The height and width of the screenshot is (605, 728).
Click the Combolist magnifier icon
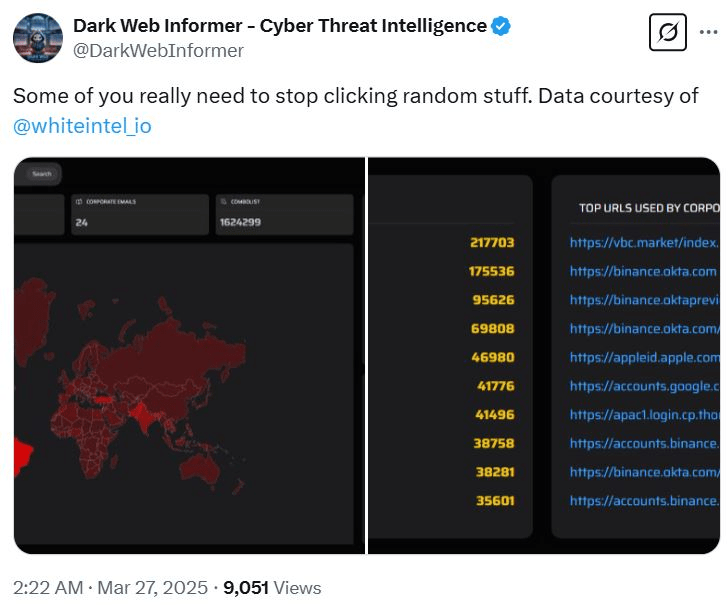click(222, 201)
